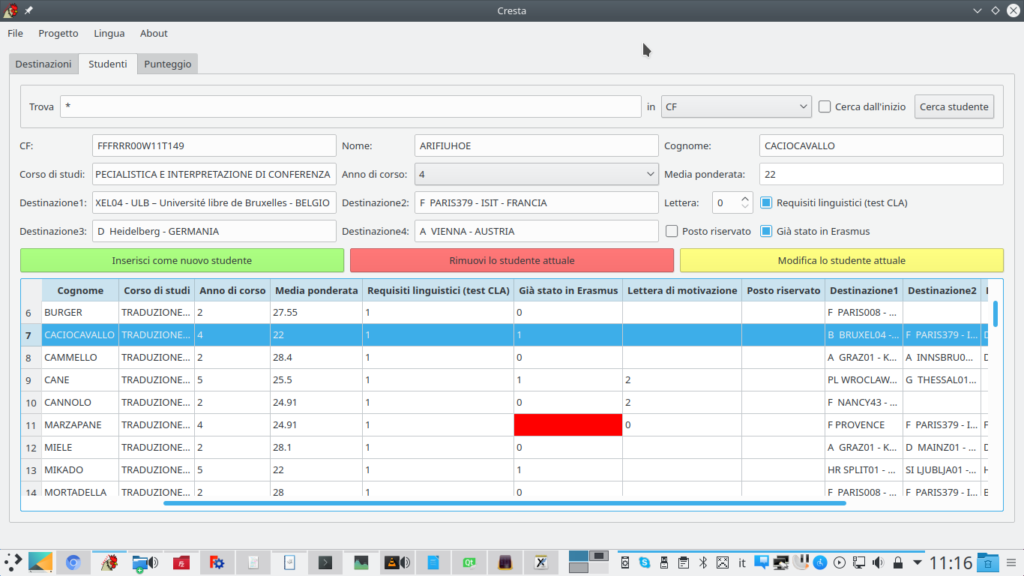The image size is (1024, 576).
Task: Click the red cell in MARZAPANE row
Action: click(x=568, y=424)
